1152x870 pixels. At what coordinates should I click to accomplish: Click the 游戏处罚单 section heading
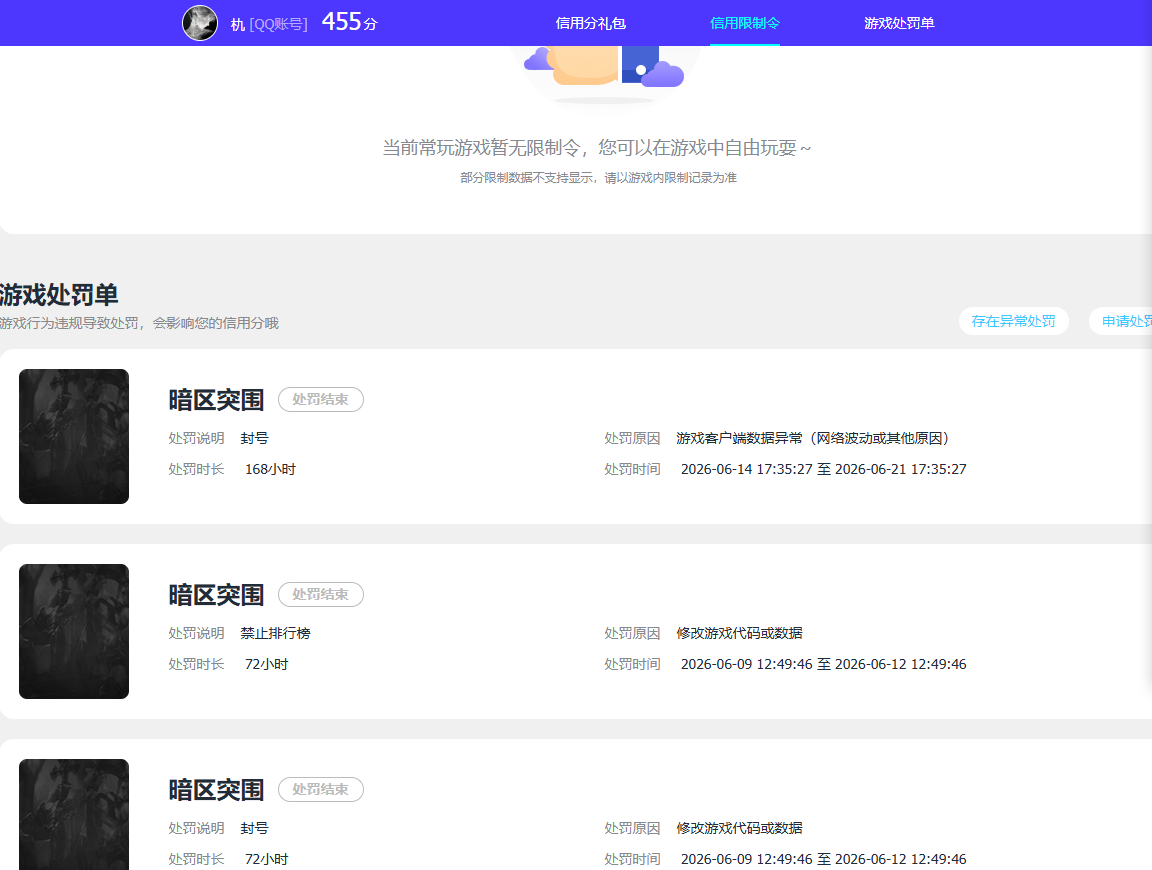click(59, 295)
